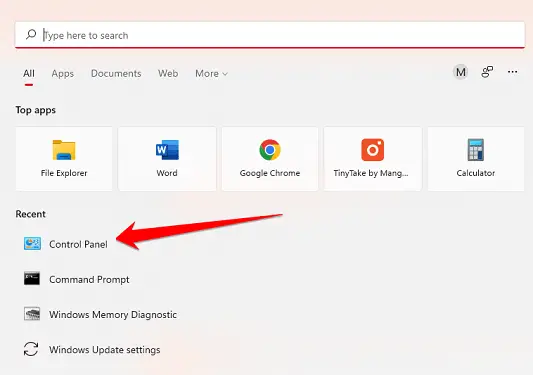Open Command Prompt from Recent
Screen dimensions: 533x375
tap(89, 279)
